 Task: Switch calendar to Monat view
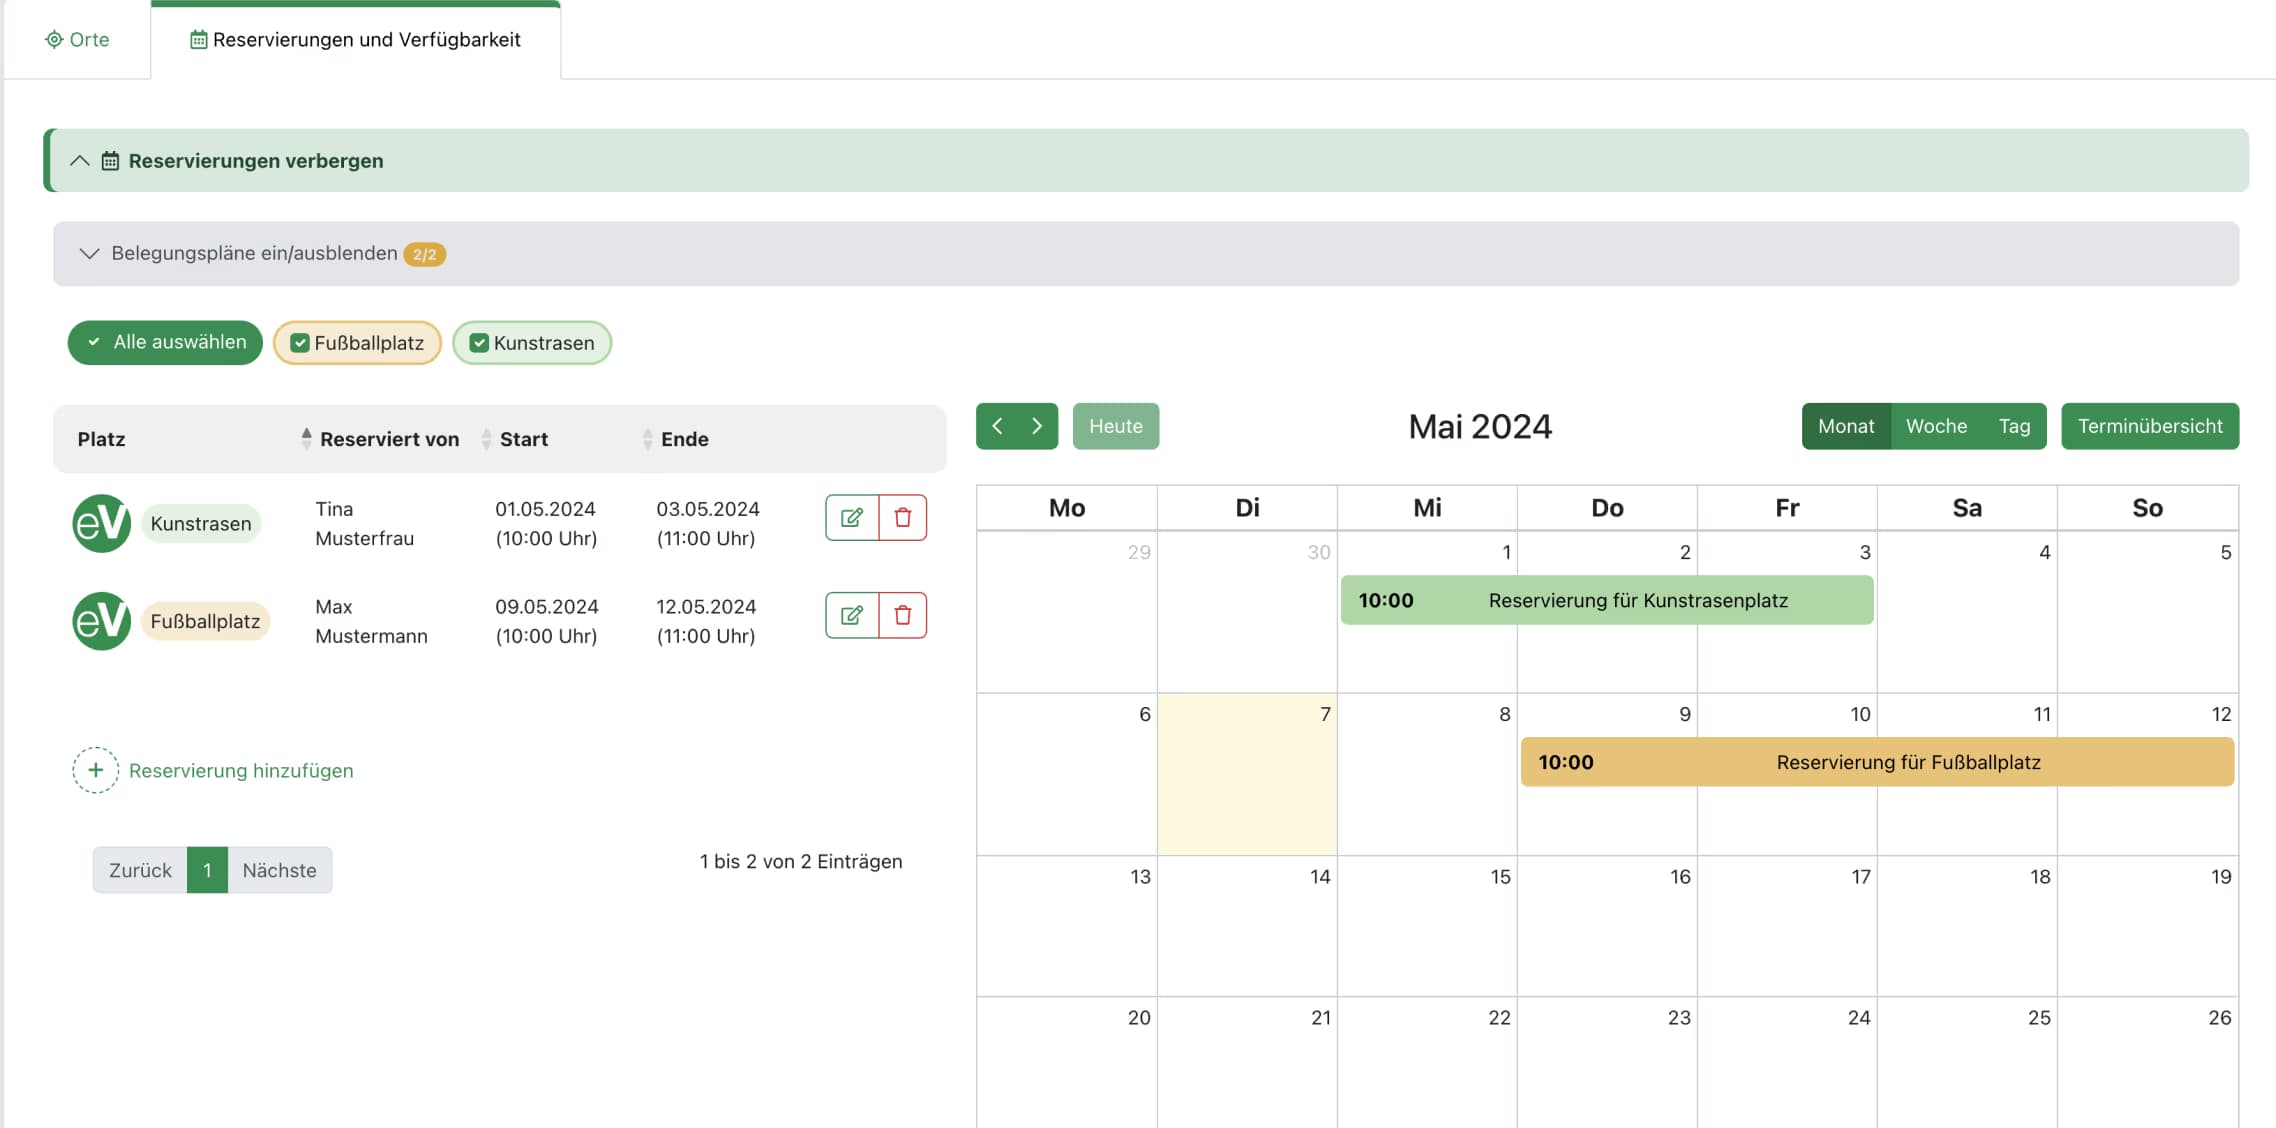coord(1846,426)
